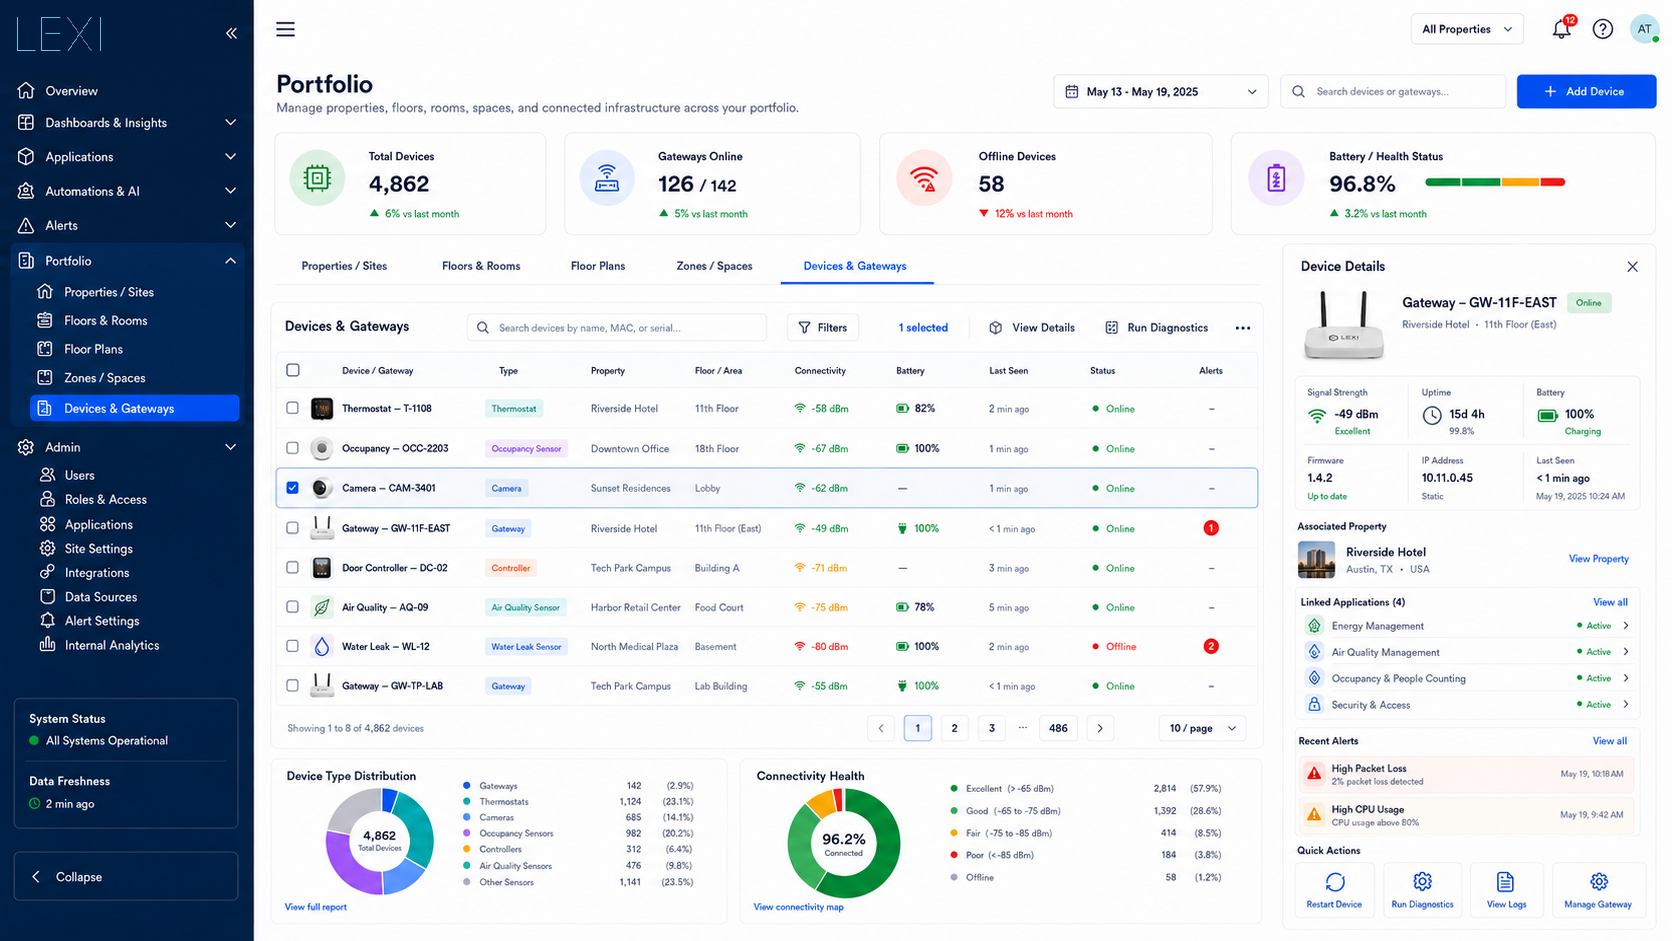Check the Gateway GW-TP-LAB checkbox
This screenshot has height=941, width=1672.
click(292, 686)
